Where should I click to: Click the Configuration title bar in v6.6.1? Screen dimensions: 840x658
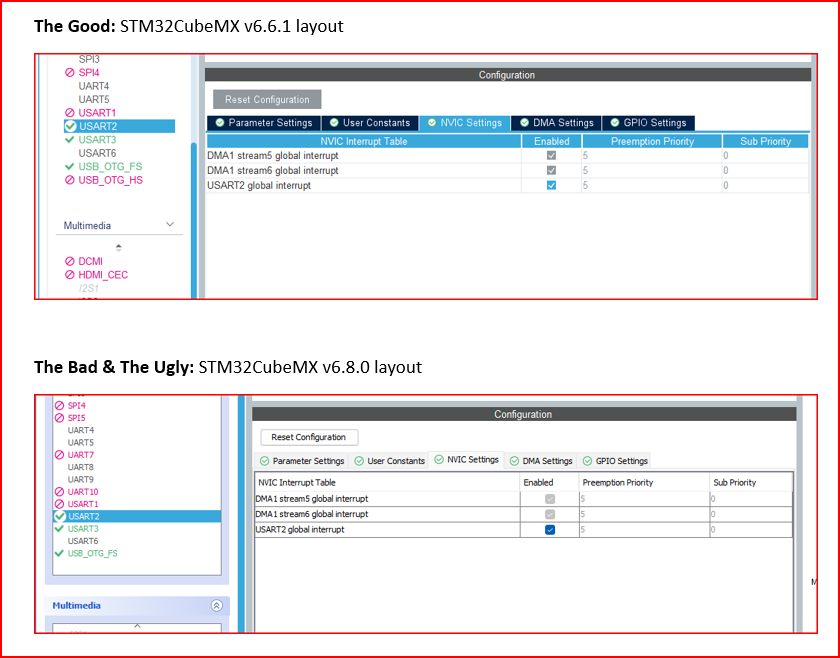507,75
